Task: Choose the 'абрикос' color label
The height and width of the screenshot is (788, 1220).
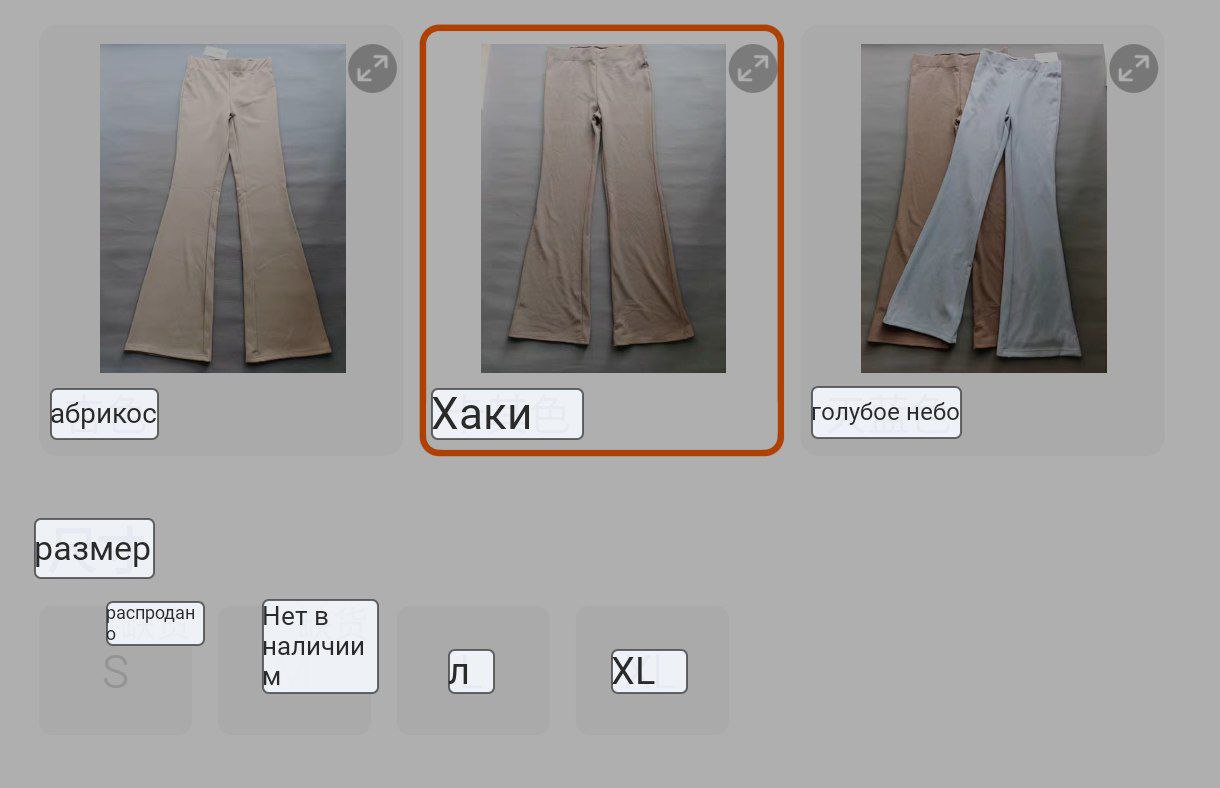Action: tap(104, 414)
